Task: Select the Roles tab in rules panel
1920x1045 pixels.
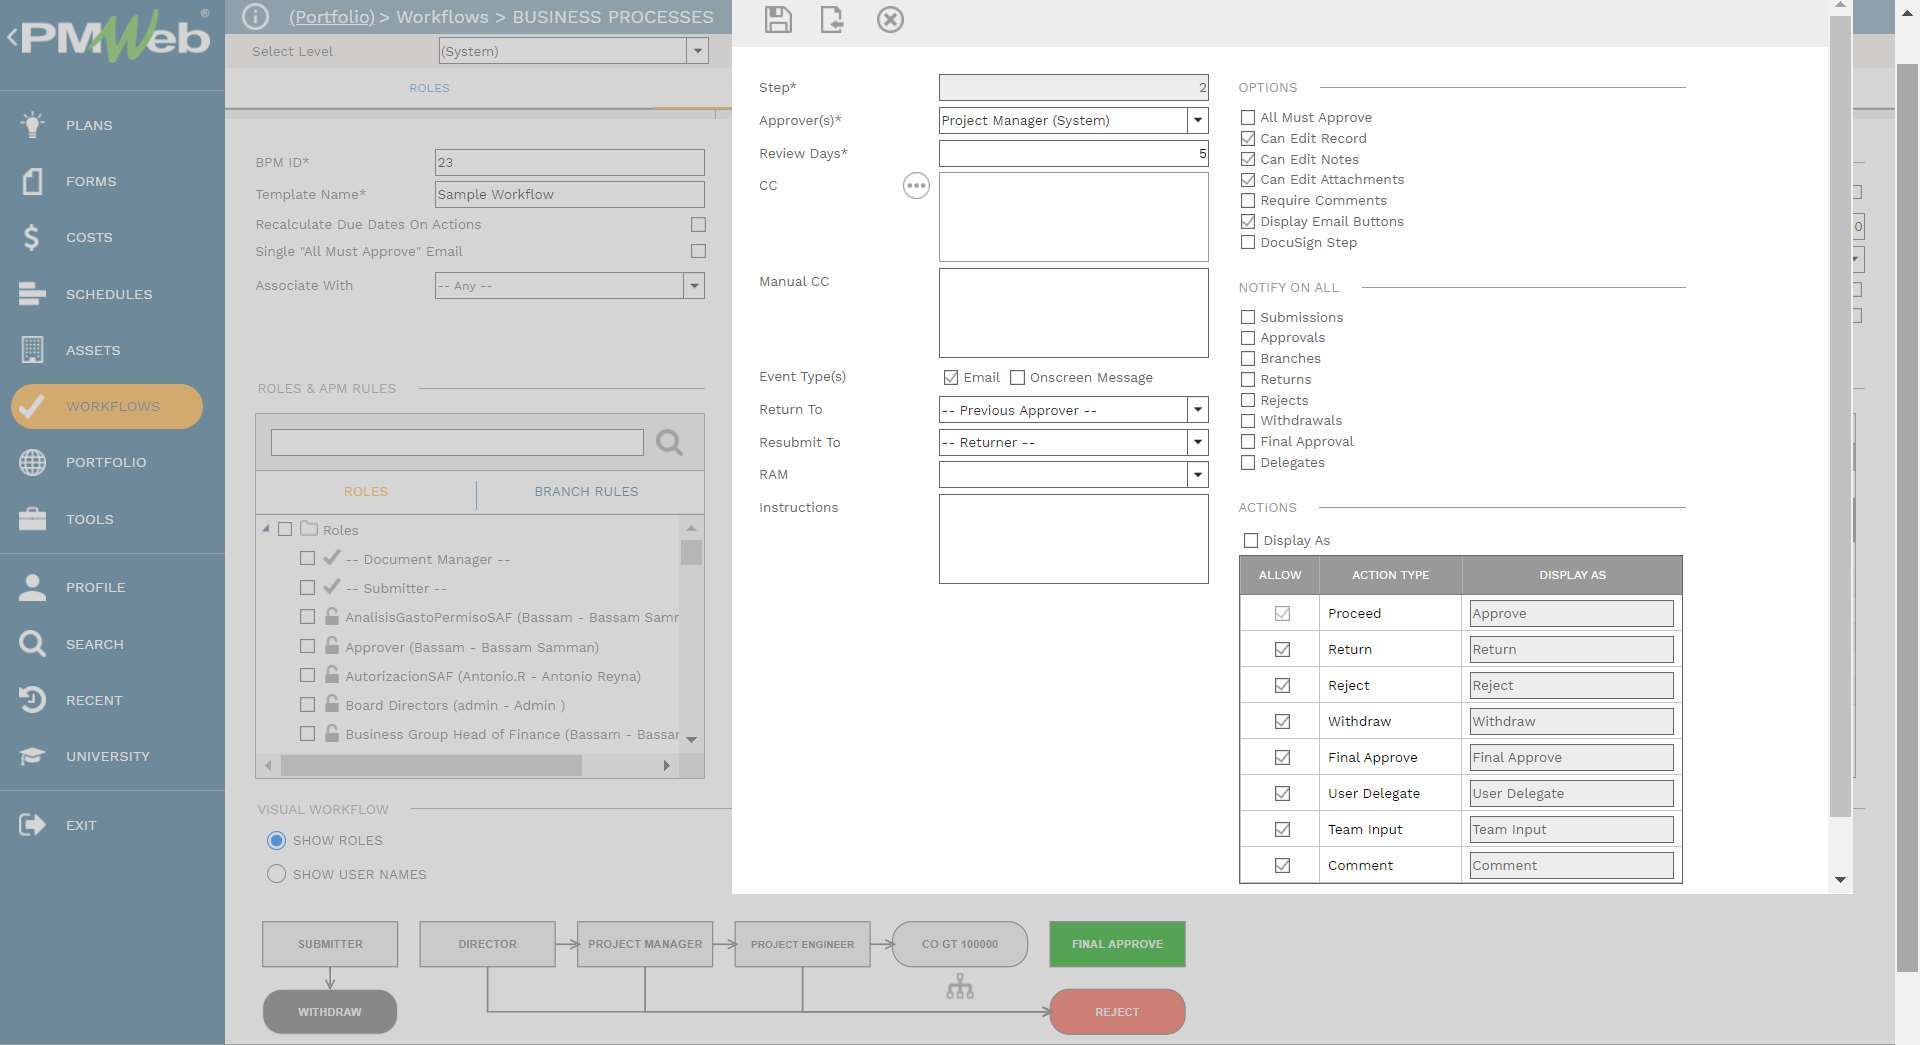Action: (366, 492)
